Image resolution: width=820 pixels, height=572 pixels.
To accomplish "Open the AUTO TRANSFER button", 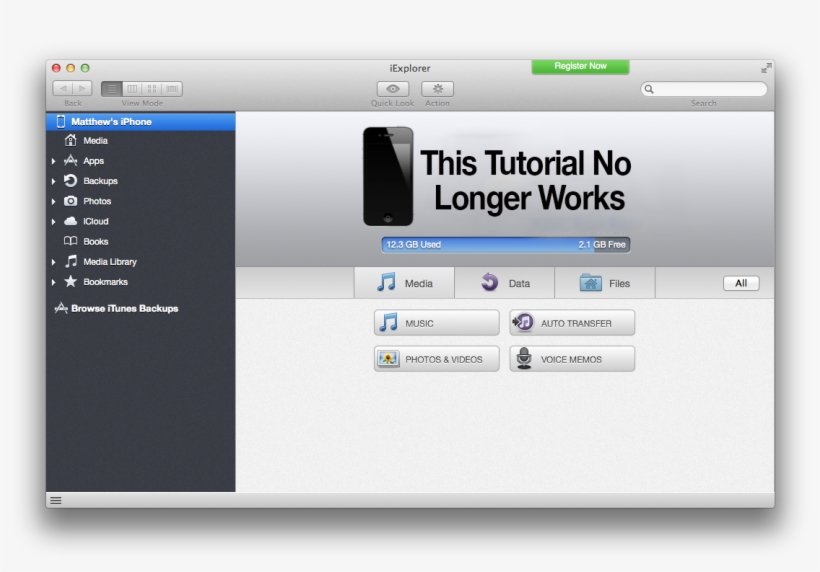I will [572, 323].
